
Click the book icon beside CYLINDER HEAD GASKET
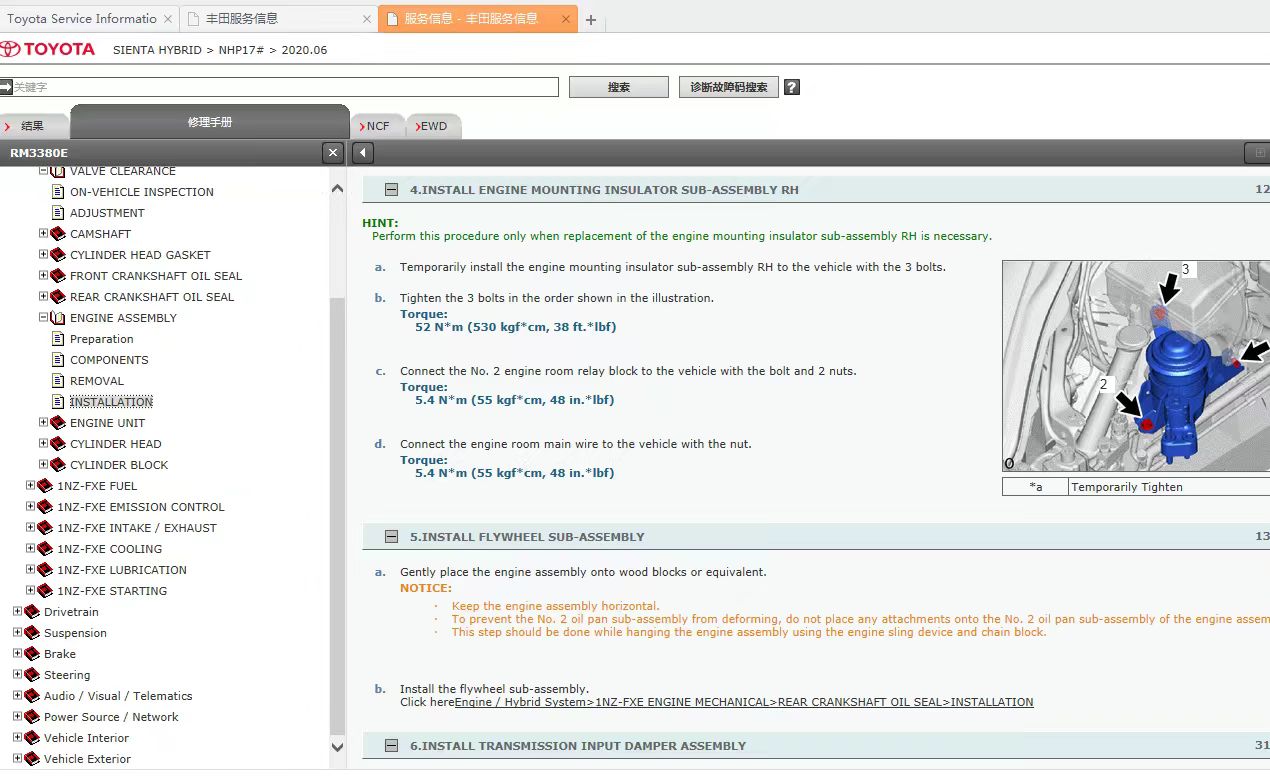click(x=58, y=255)
